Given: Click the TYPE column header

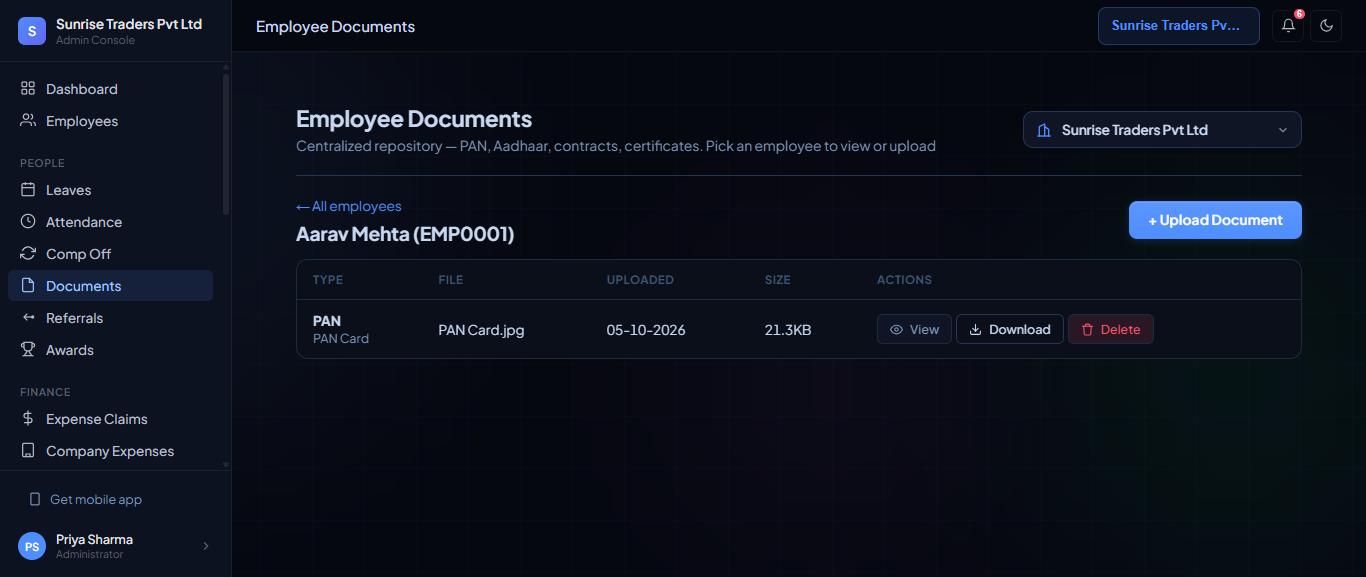Looking at the screenshot, I should pos(328,280).
